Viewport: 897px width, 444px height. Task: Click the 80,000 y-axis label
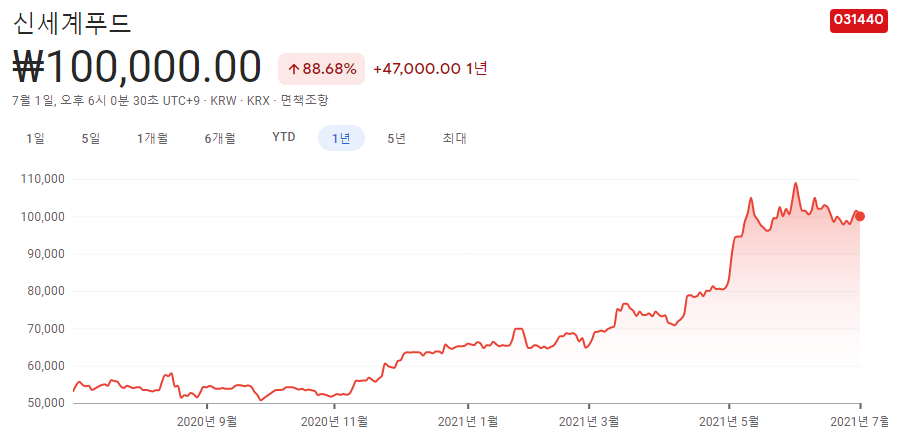47,291
